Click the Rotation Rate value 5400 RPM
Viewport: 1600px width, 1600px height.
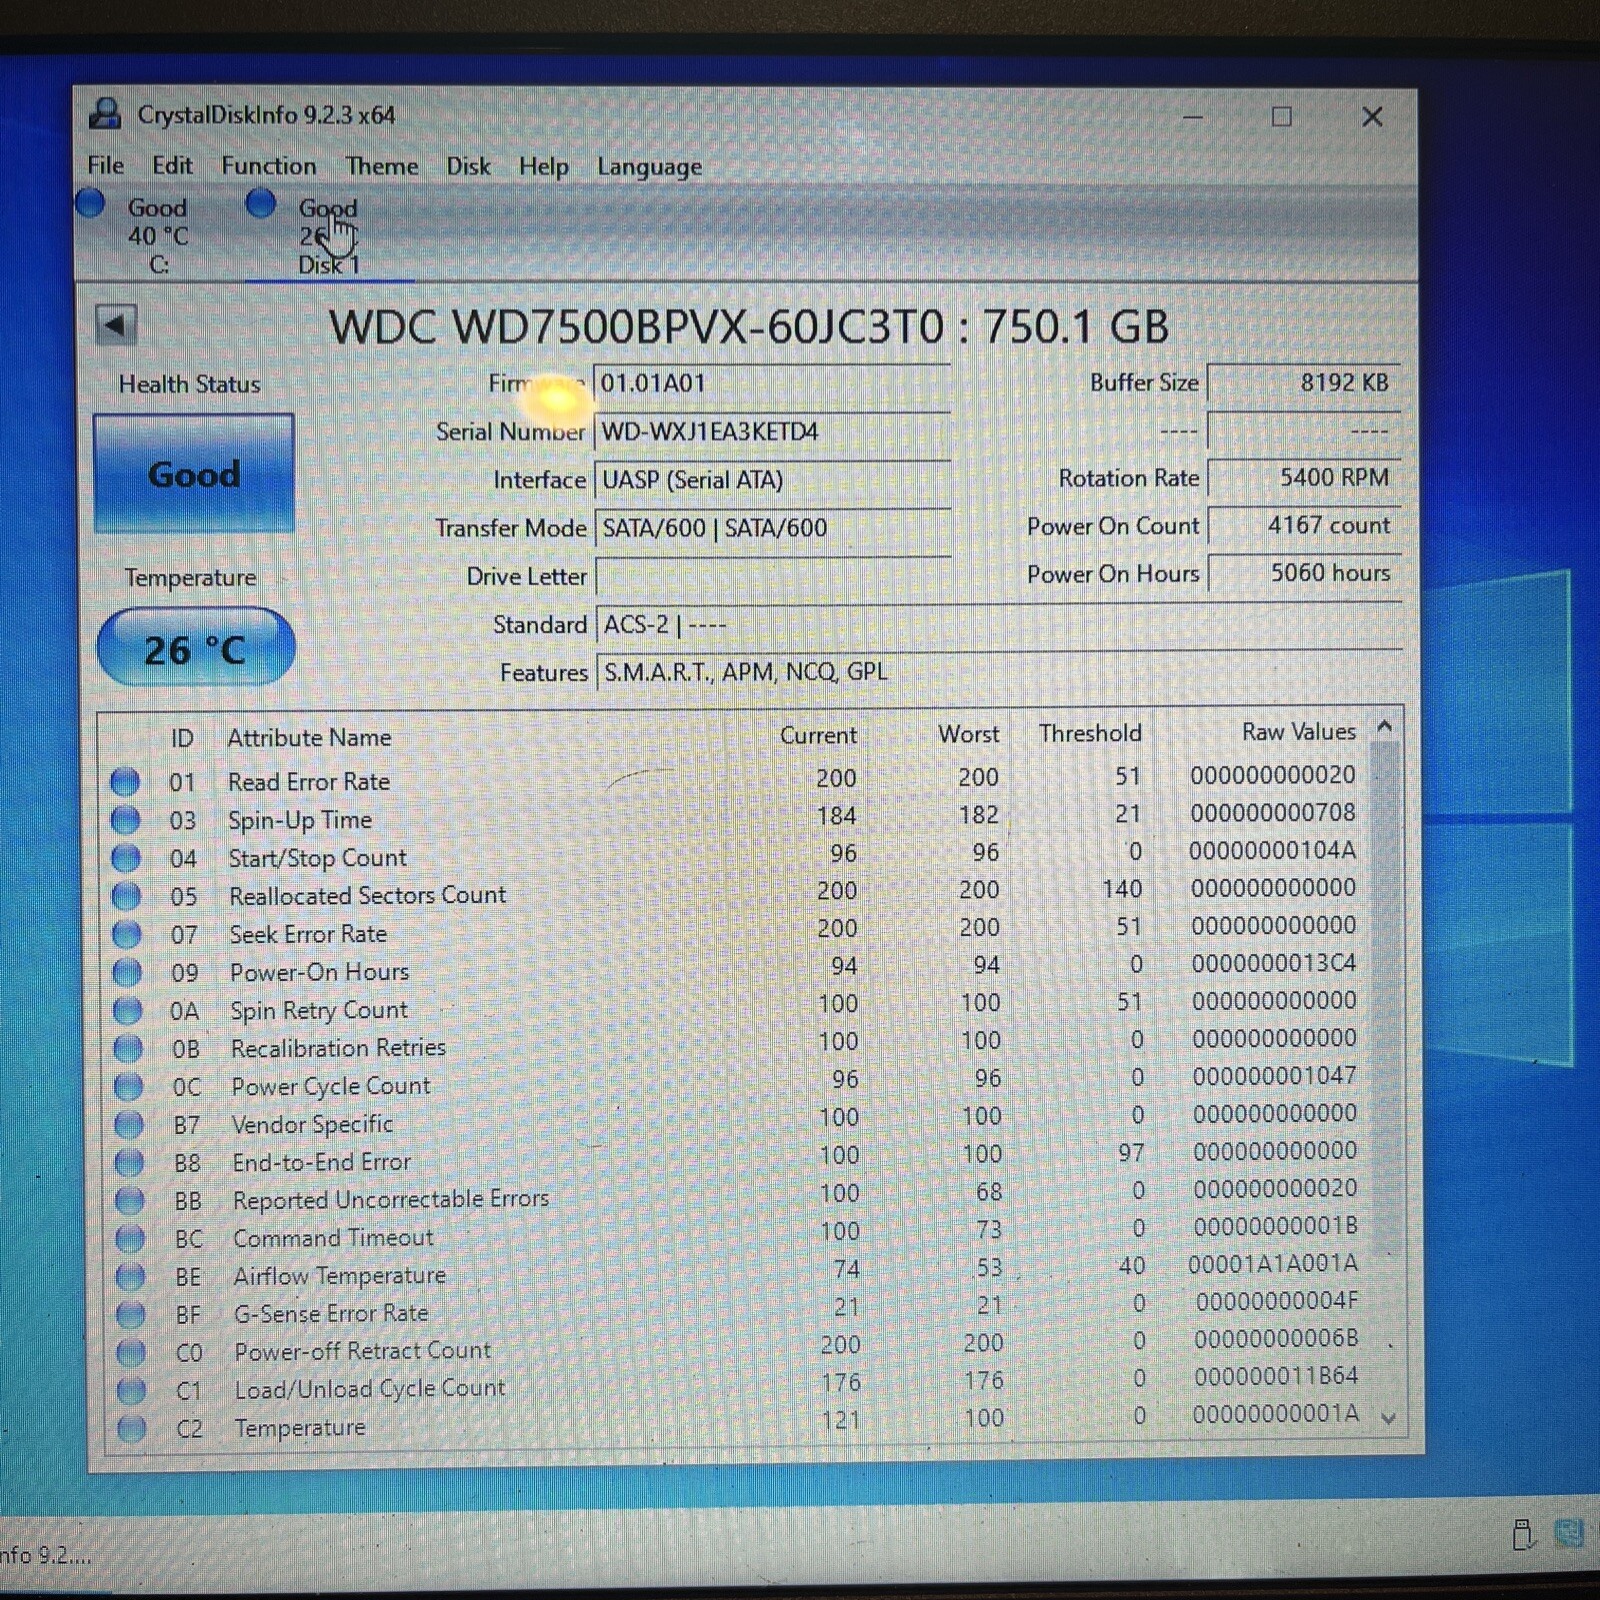pos(1303,477)
